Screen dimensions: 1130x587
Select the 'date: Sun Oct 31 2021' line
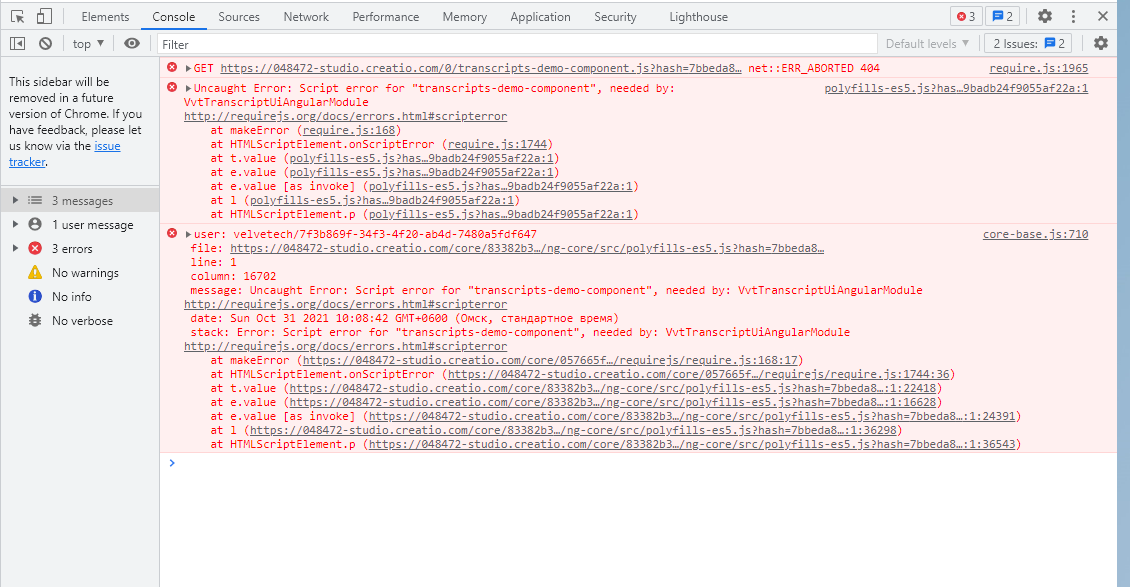404,318
